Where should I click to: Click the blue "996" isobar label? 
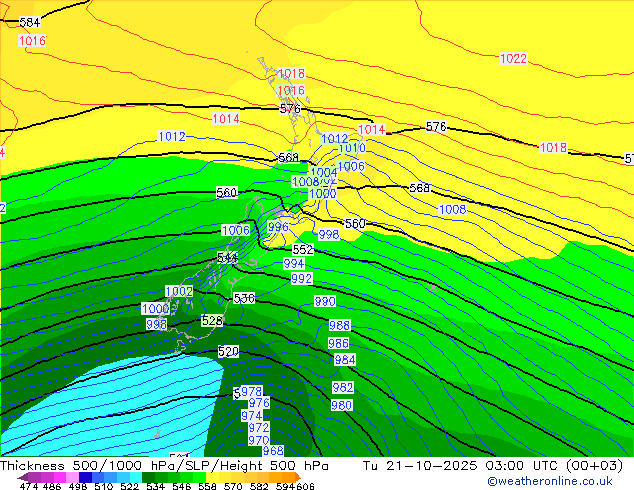[278, 227]
